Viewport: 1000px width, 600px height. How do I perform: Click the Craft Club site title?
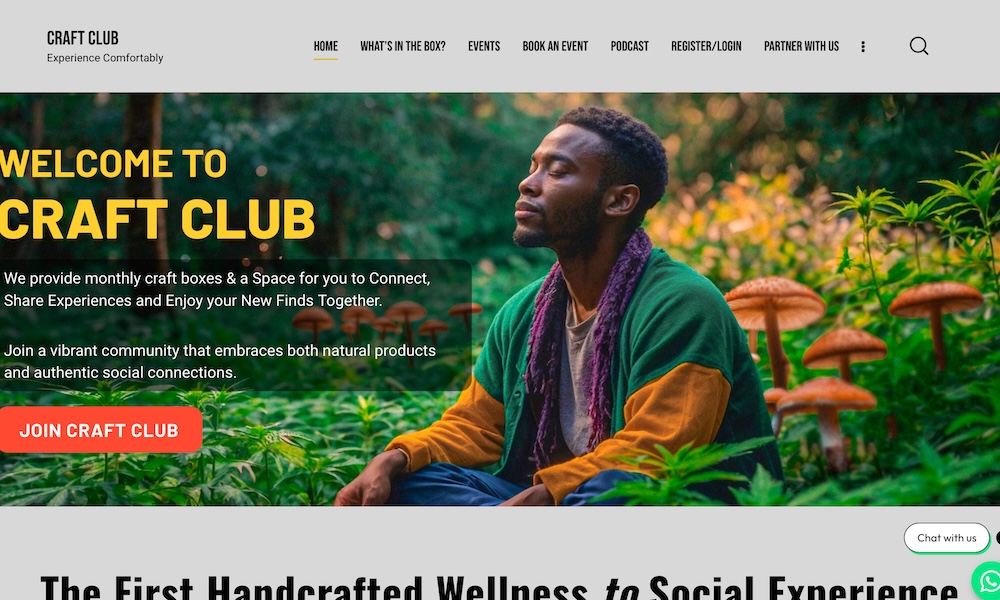82,38
